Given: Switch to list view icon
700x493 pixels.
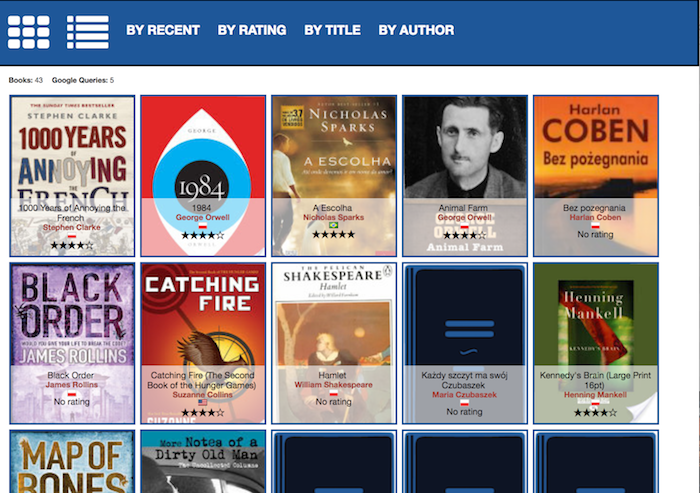Looking at the screenshot, I should 88,32.
